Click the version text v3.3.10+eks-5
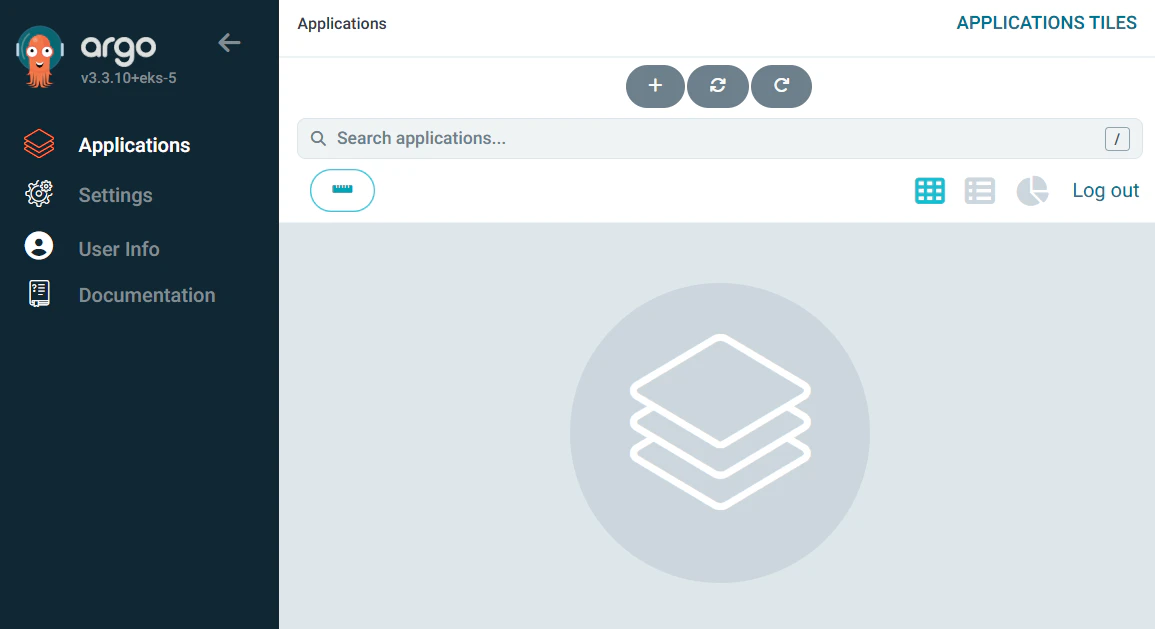 click(129, 78)
